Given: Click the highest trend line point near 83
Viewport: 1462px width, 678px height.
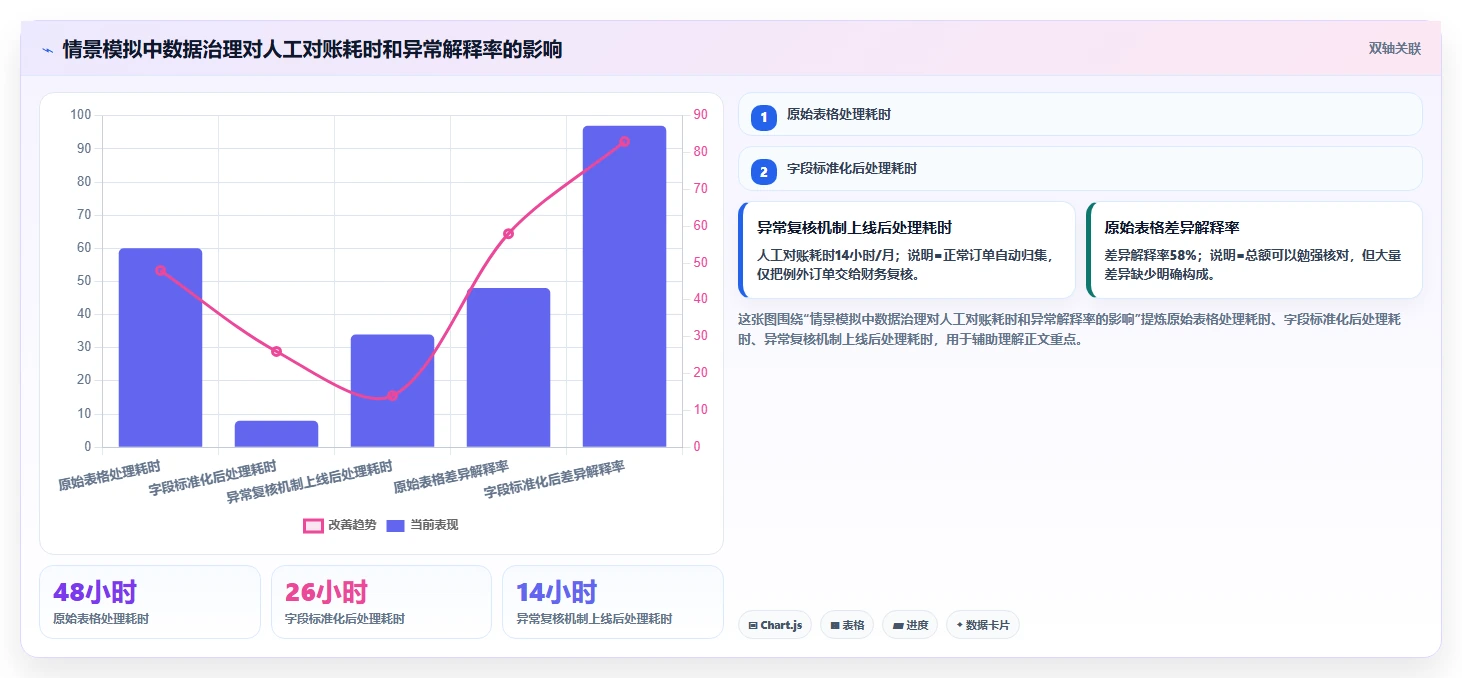Looking at the screenshot, I should click(624, 141).
